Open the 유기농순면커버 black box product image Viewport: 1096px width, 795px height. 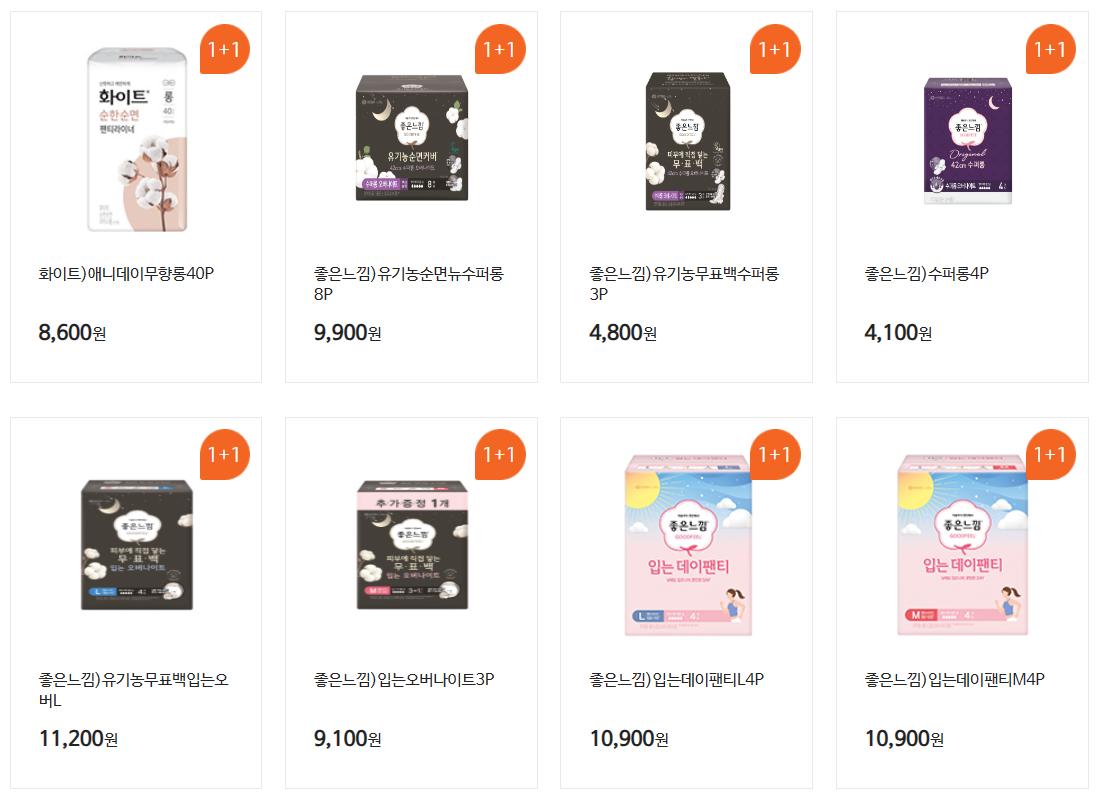coord(412,138)
